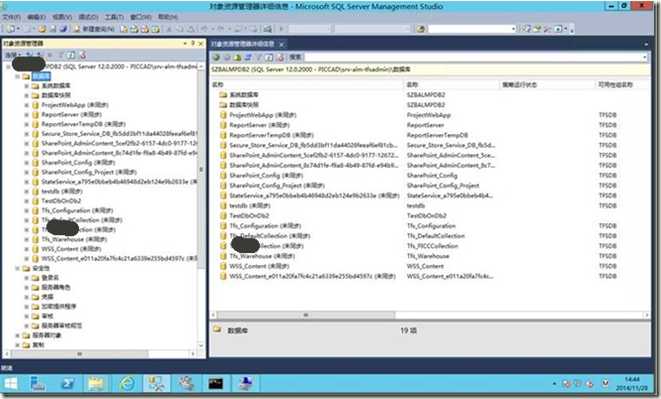Open the 编辑(E) menu
Image resolution: width=661 pixels, height=399 pixels.
tap(36, 17)
